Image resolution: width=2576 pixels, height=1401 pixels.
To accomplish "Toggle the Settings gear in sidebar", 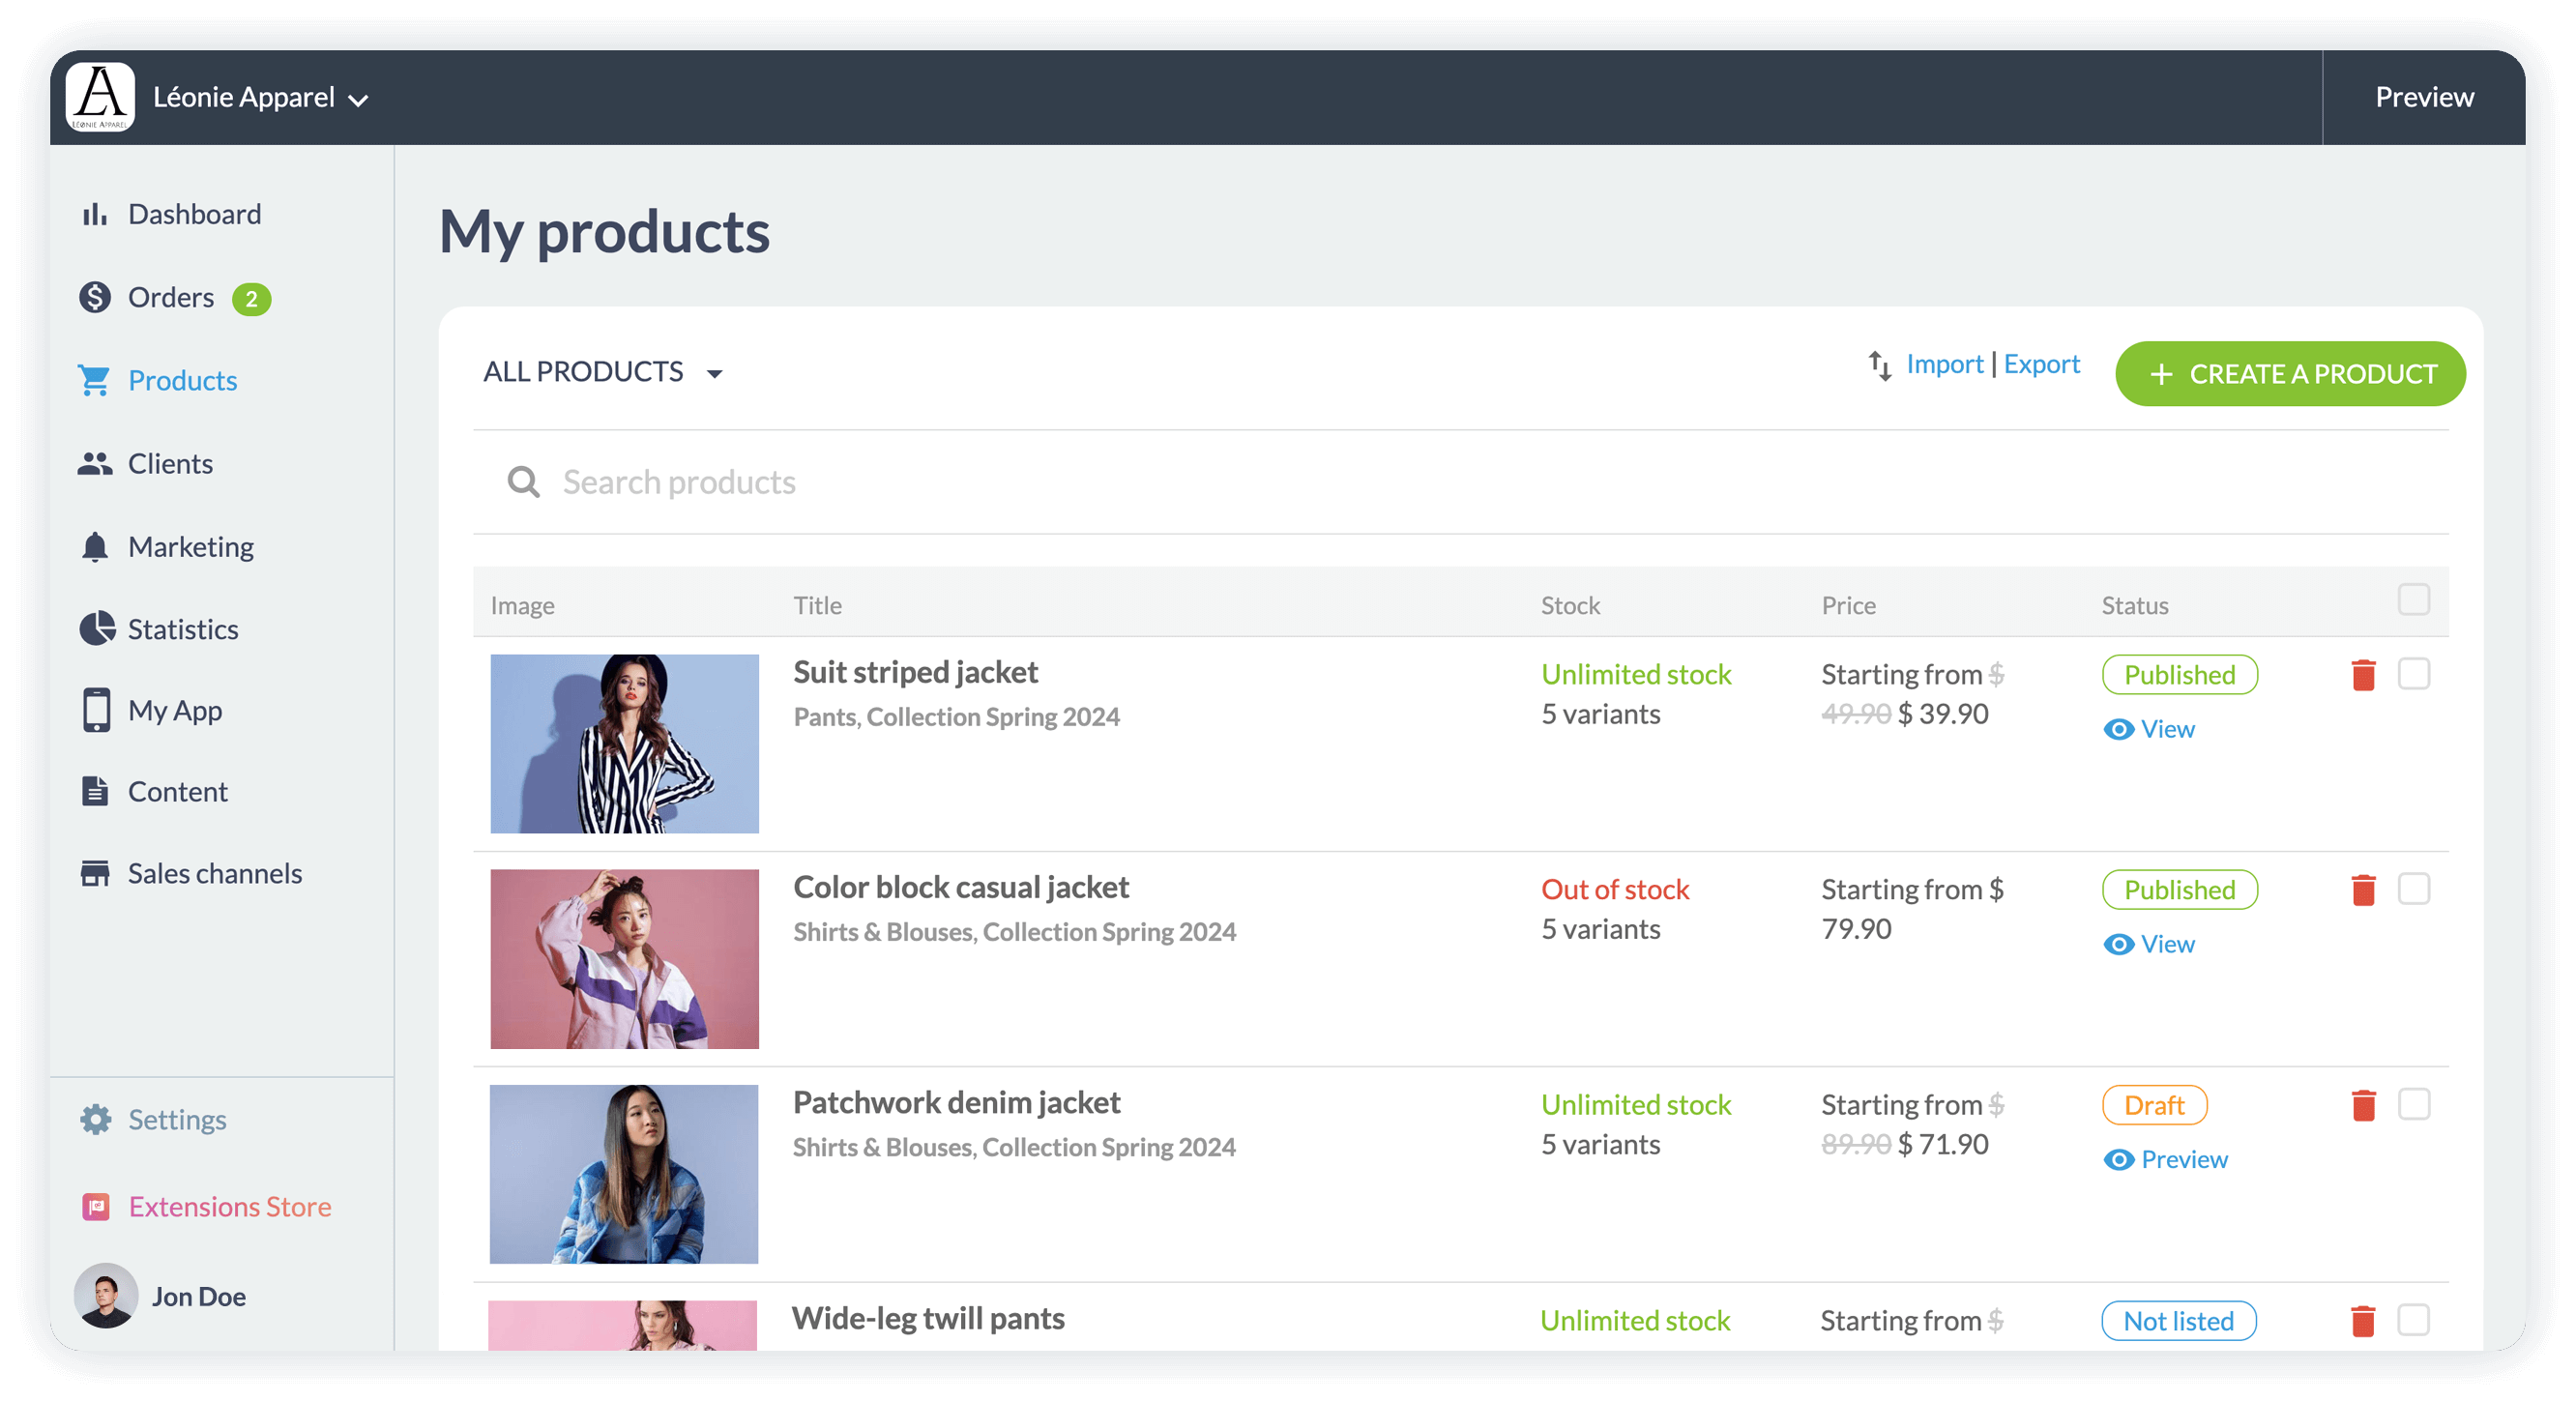I will [x=95, y=1119].
